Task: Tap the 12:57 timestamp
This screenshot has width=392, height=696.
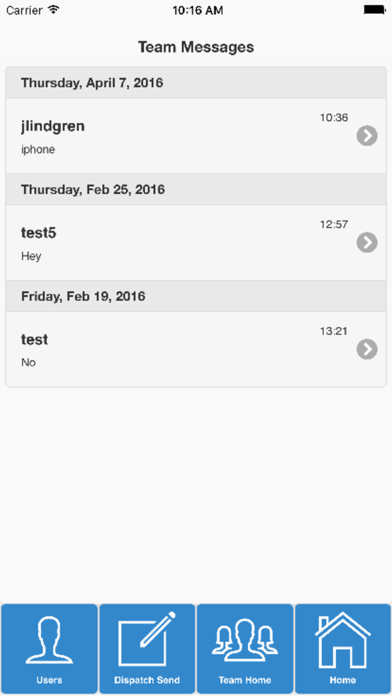Action: coord(334,224)
